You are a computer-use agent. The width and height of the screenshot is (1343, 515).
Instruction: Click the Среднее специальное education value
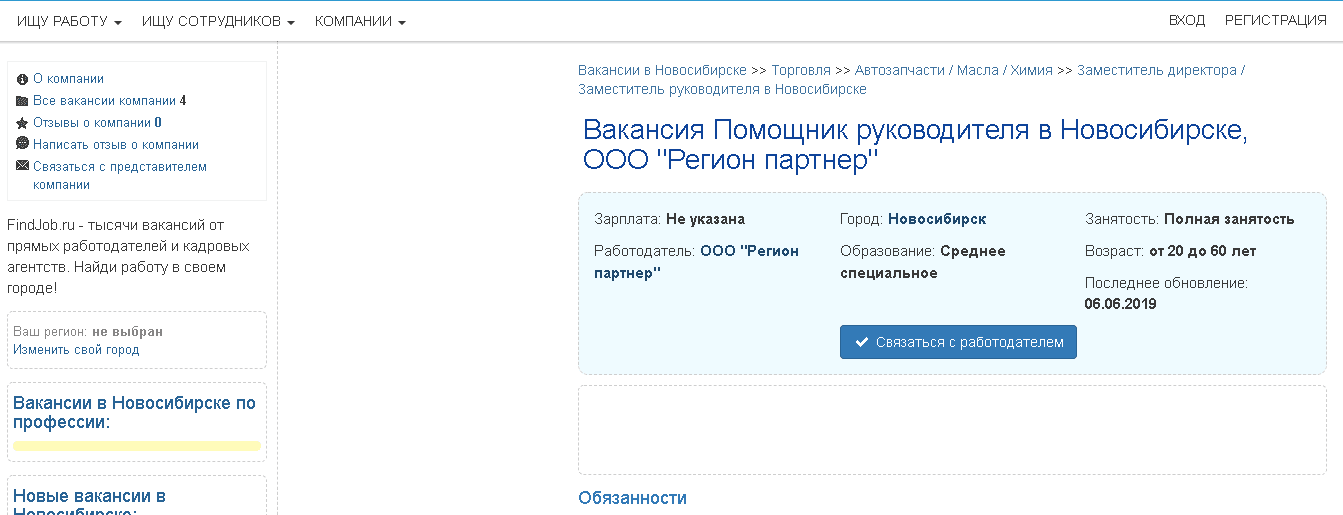click(x=923, y=262)
